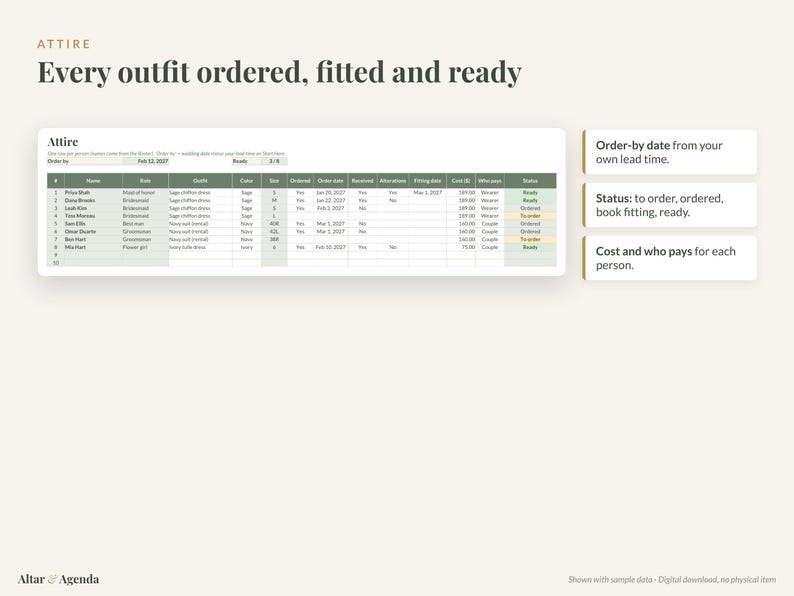The height and width of the screenshot is (596, 794).
Task: Select the Omar Duarte name cell
Action: pos(93,231)
